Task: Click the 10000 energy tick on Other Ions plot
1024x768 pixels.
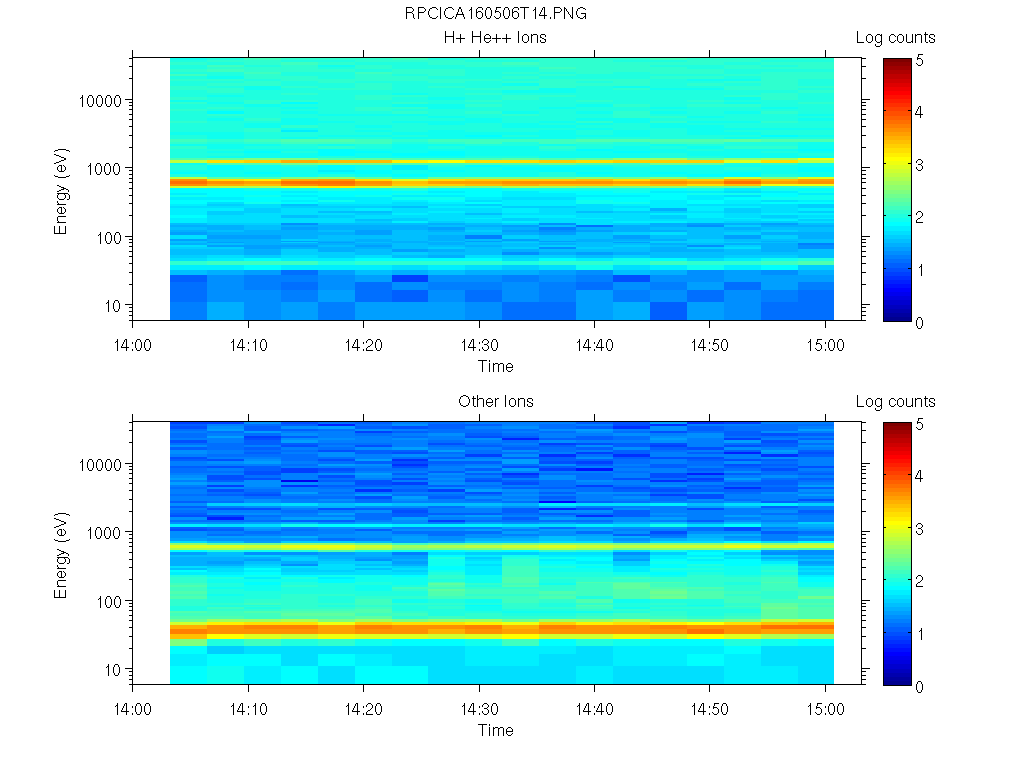Action: click(100, 465)
